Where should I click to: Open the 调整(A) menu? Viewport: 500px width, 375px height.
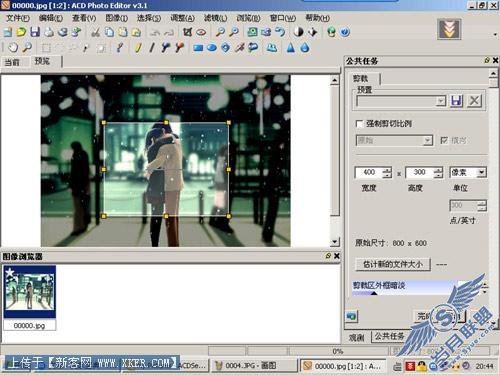182,18
